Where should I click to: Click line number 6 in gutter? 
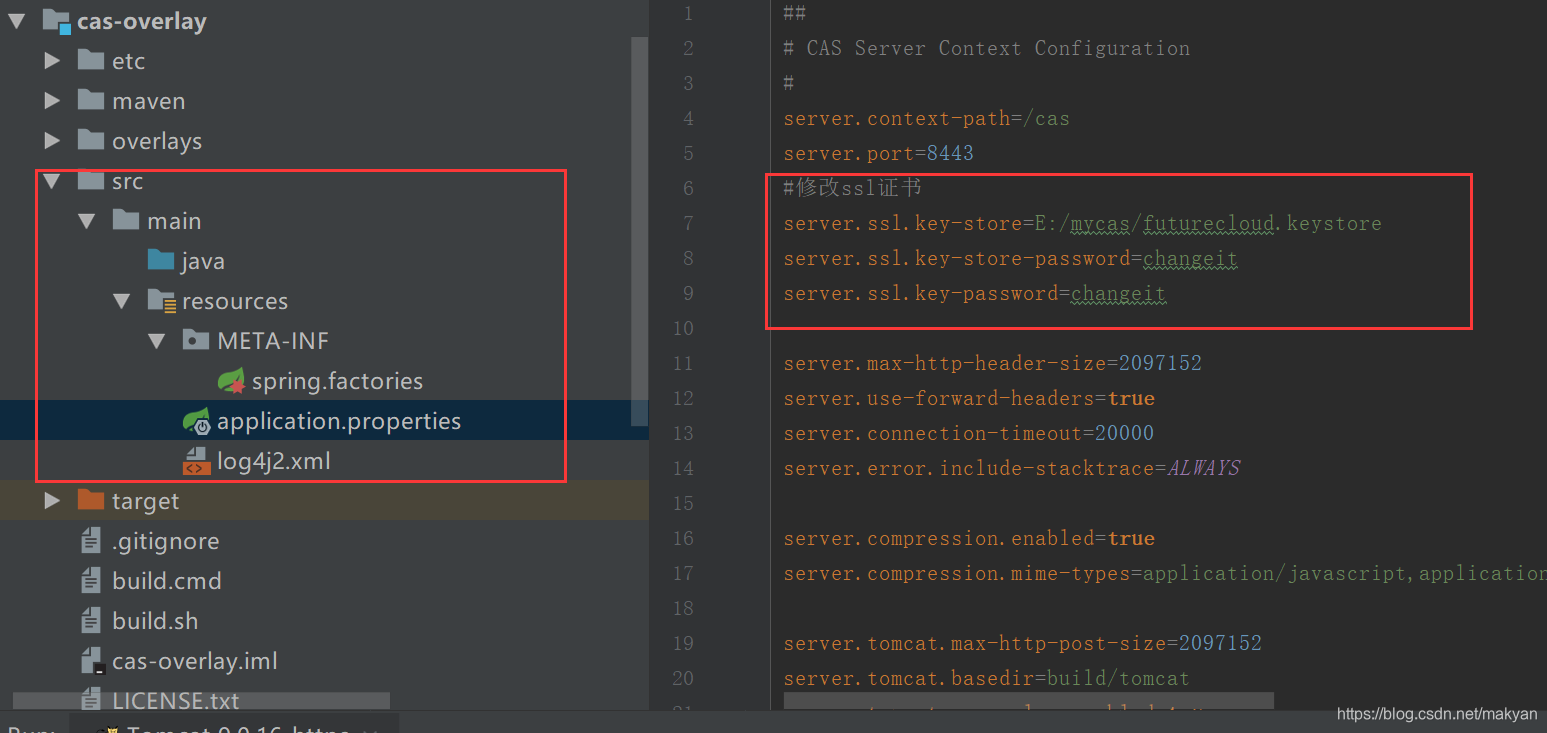click(x=687, y=188)
